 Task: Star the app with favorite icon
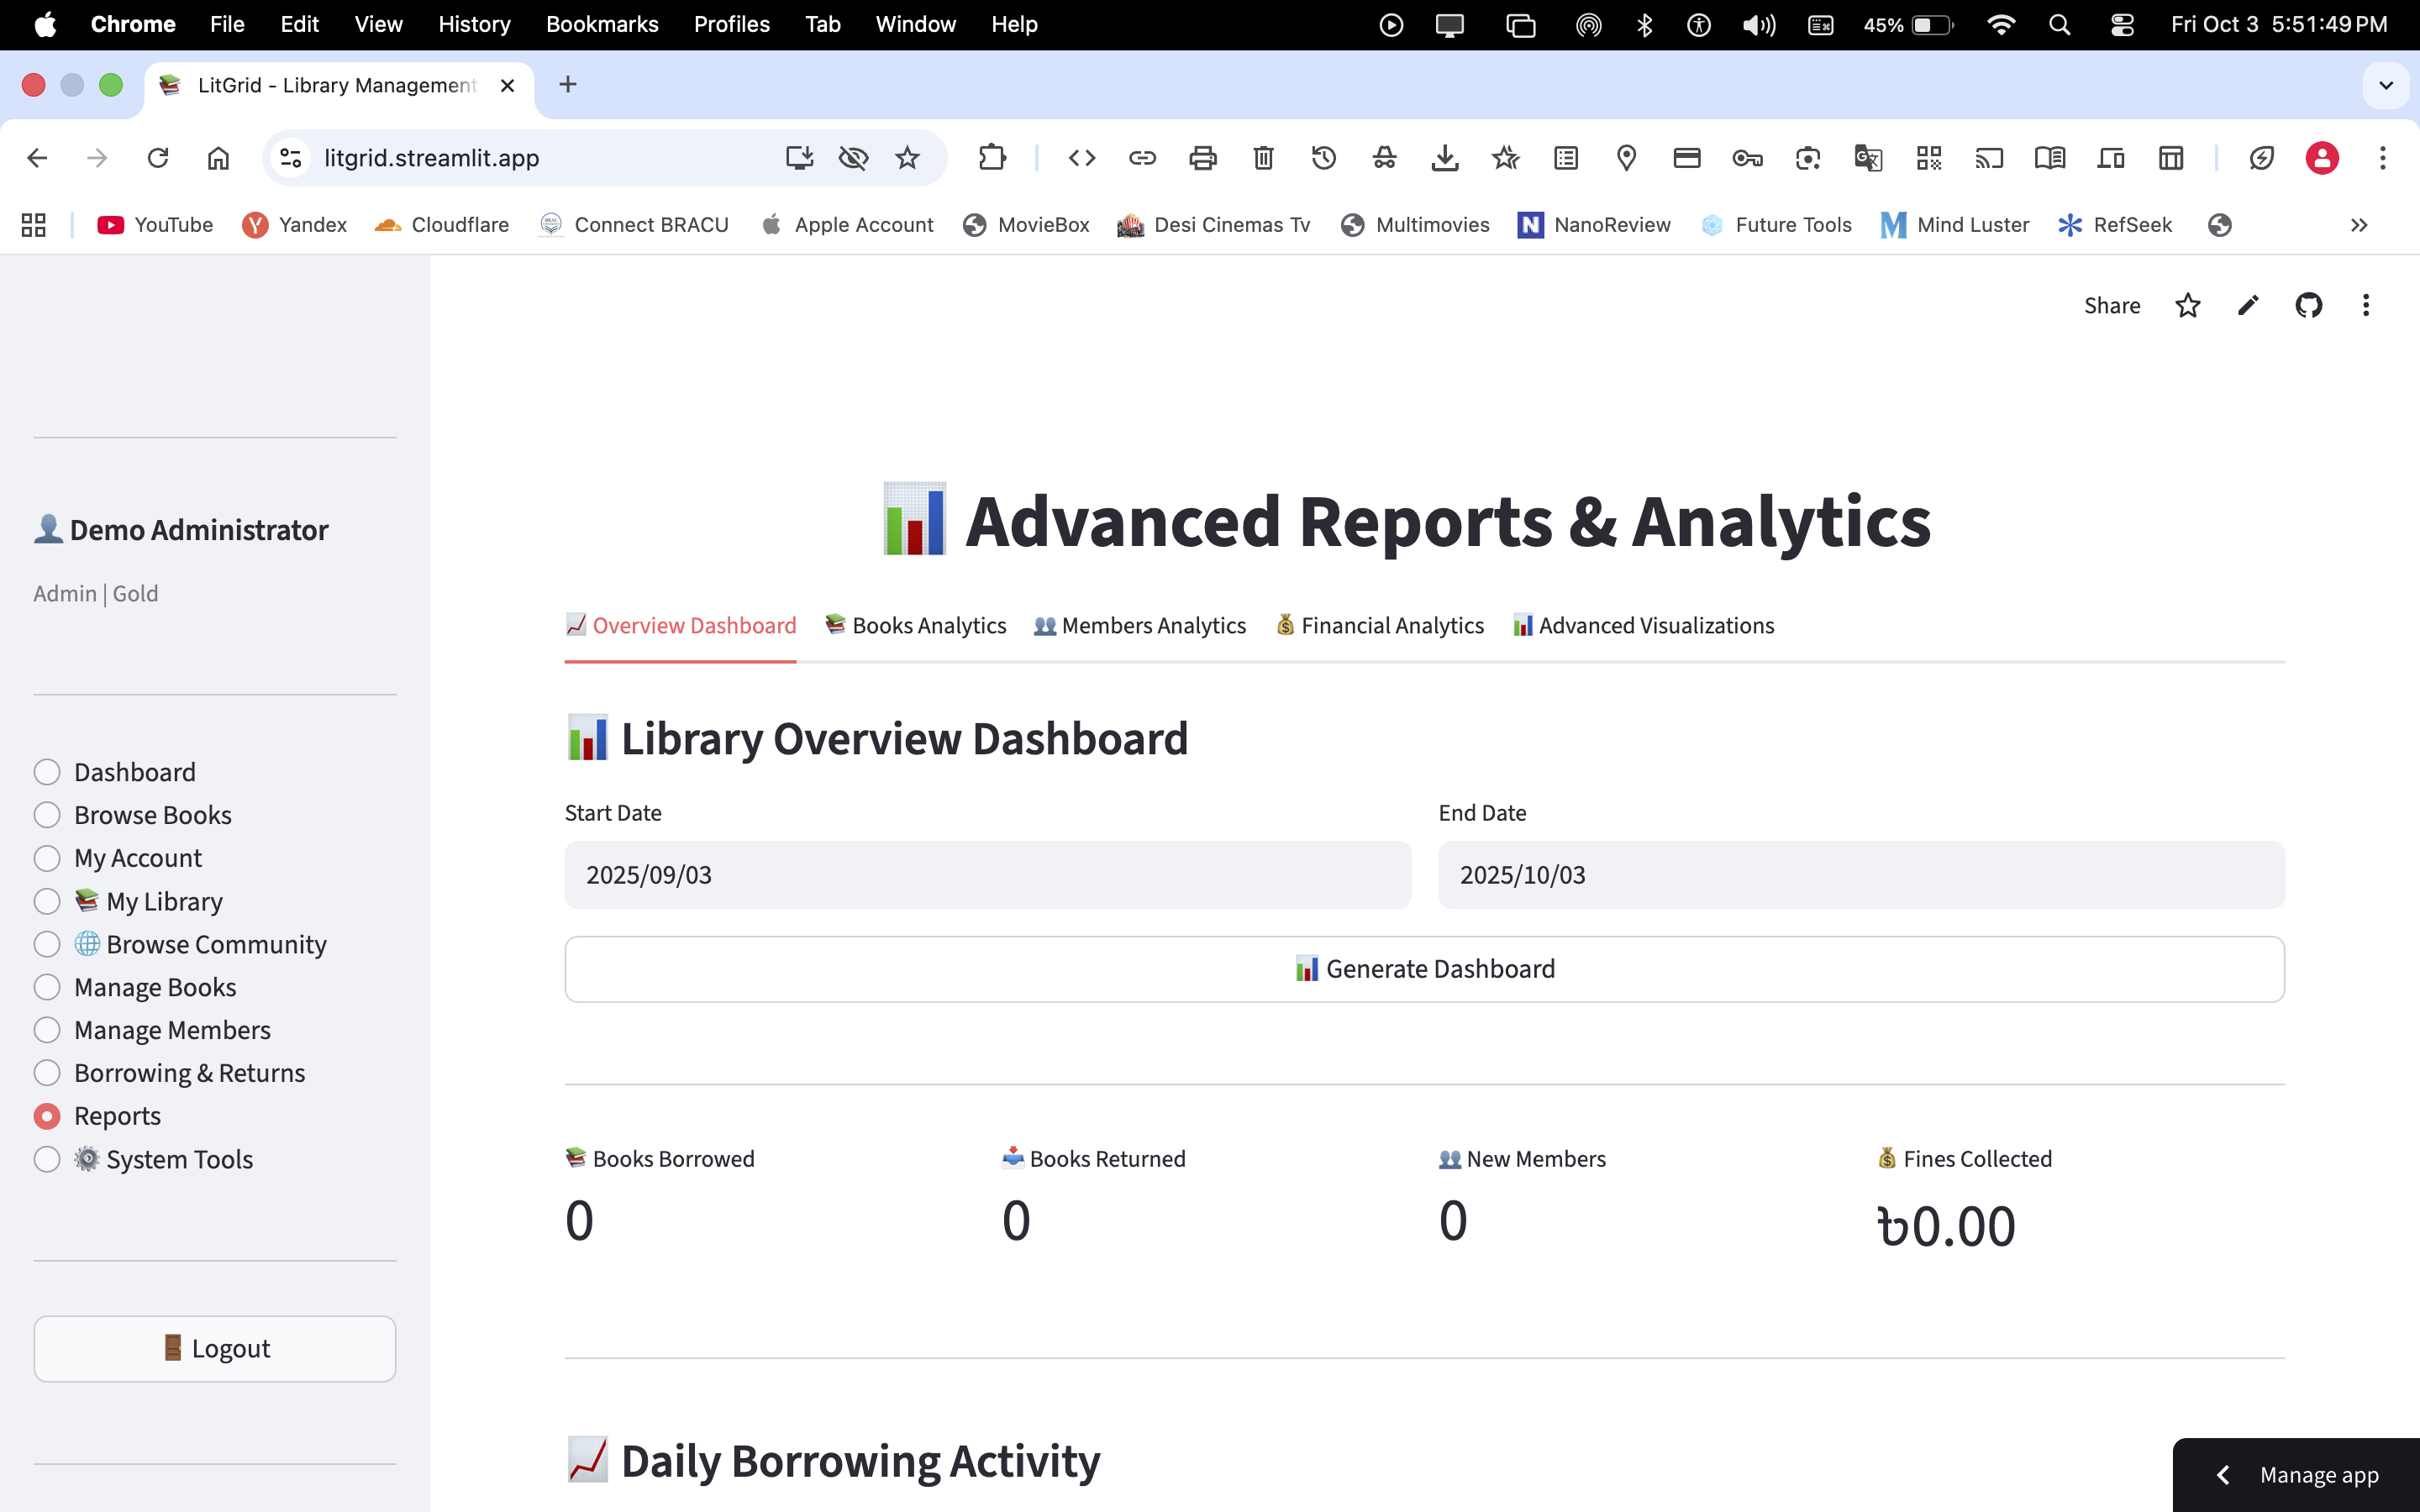[2188, 305]
